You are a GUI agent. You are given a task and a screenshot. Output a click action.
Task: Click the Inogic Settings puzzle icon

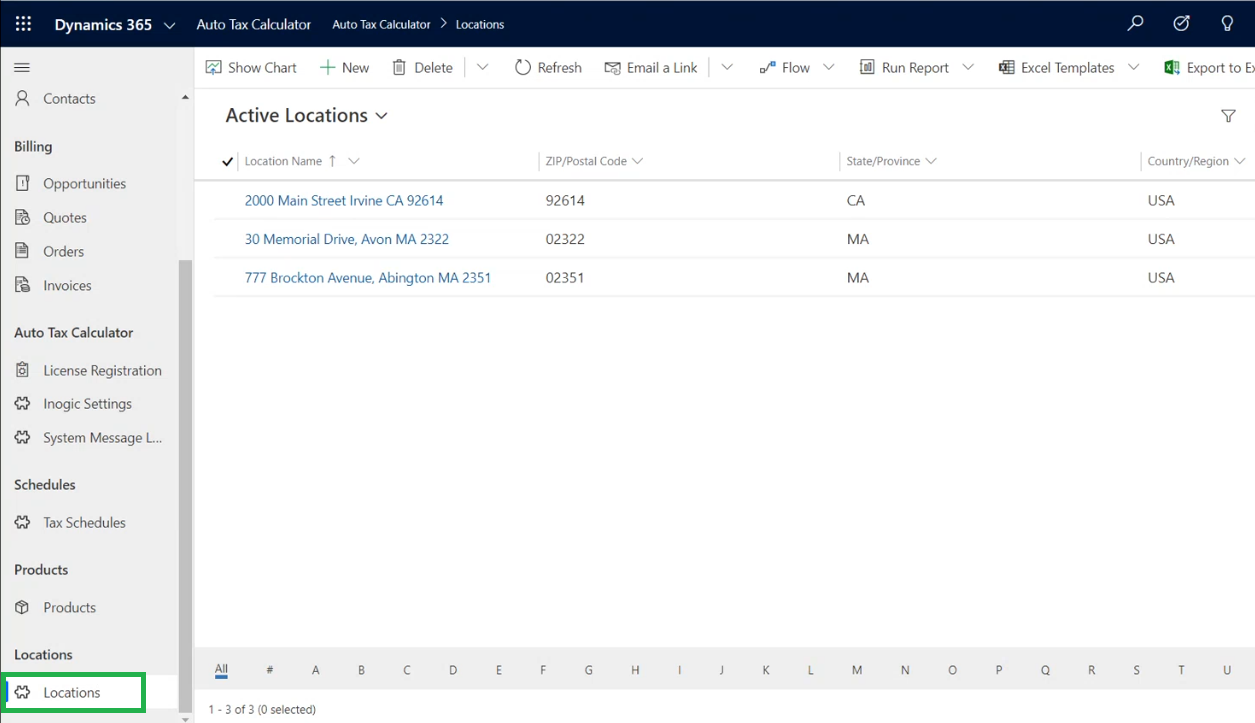pos(23,403)
